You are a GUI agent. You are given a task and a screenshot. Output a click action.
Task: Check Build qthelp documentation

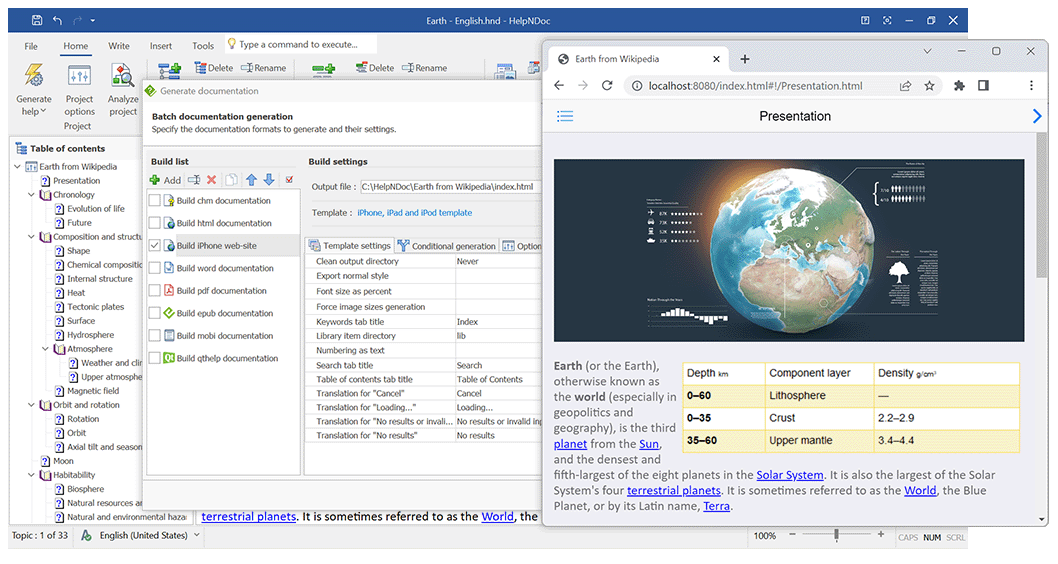(x=155, y=358)
